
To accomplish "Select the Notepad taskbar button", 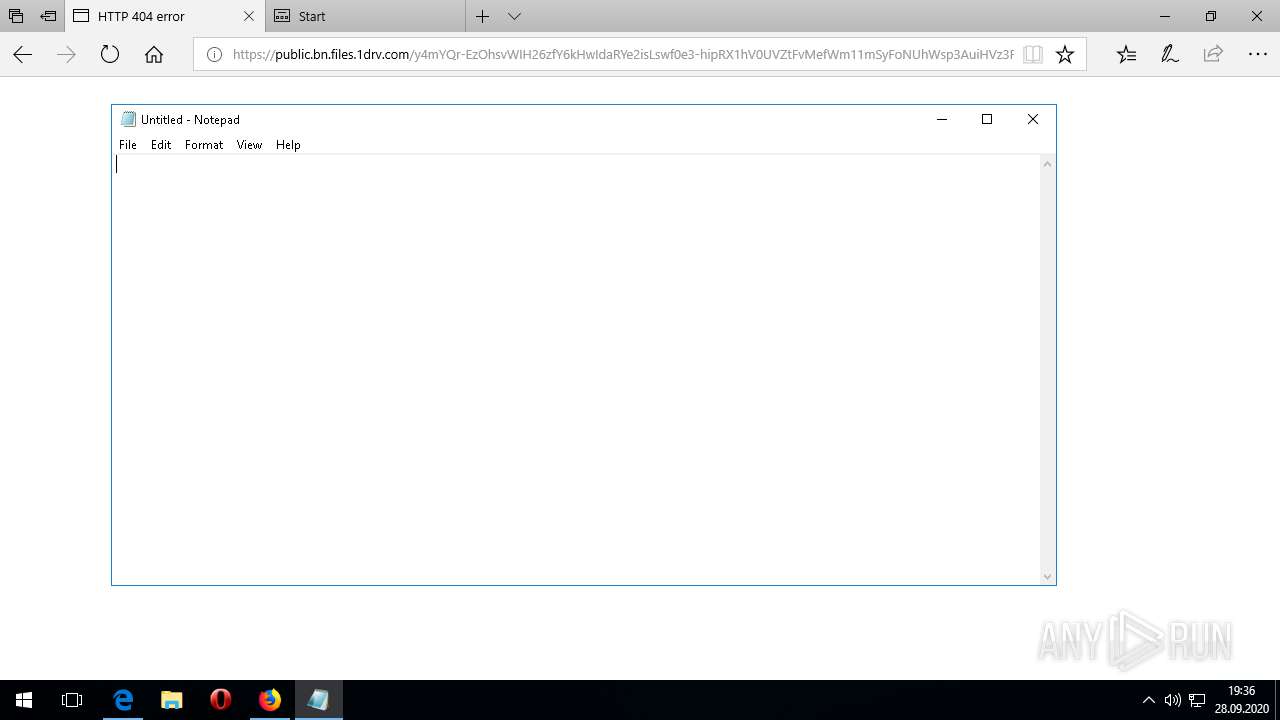I will (319, 700).
